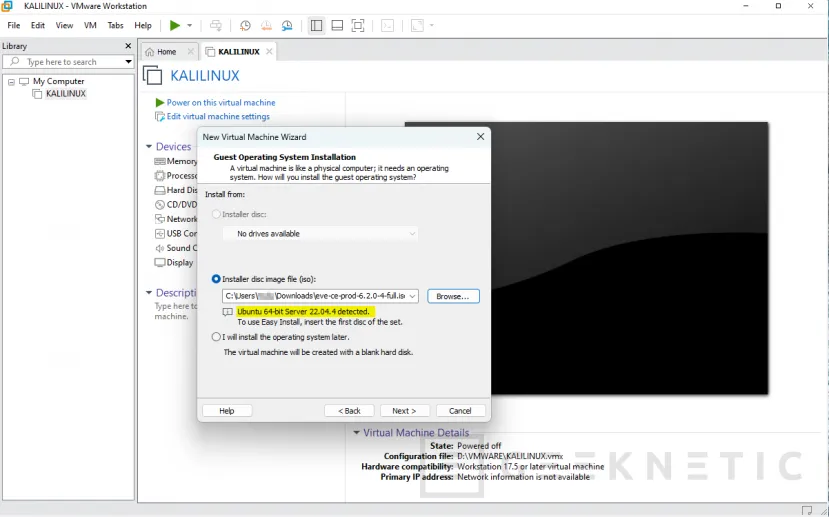Click the green Power On play icon
829x517 pixels.
pyautogui.click(x=175, y=25)
